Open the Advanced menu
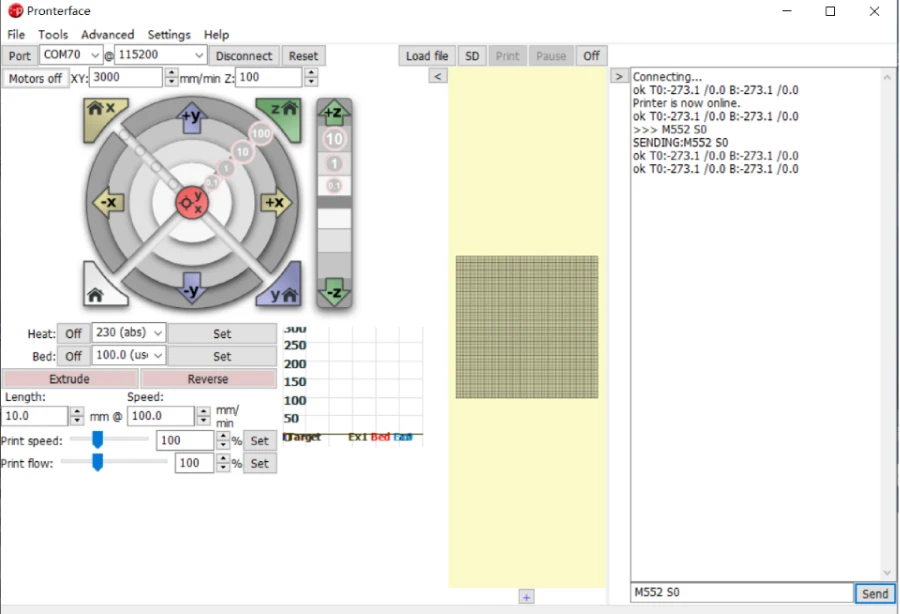The width and height of the screenshot is (900, 614). click(x=107, y=34)
